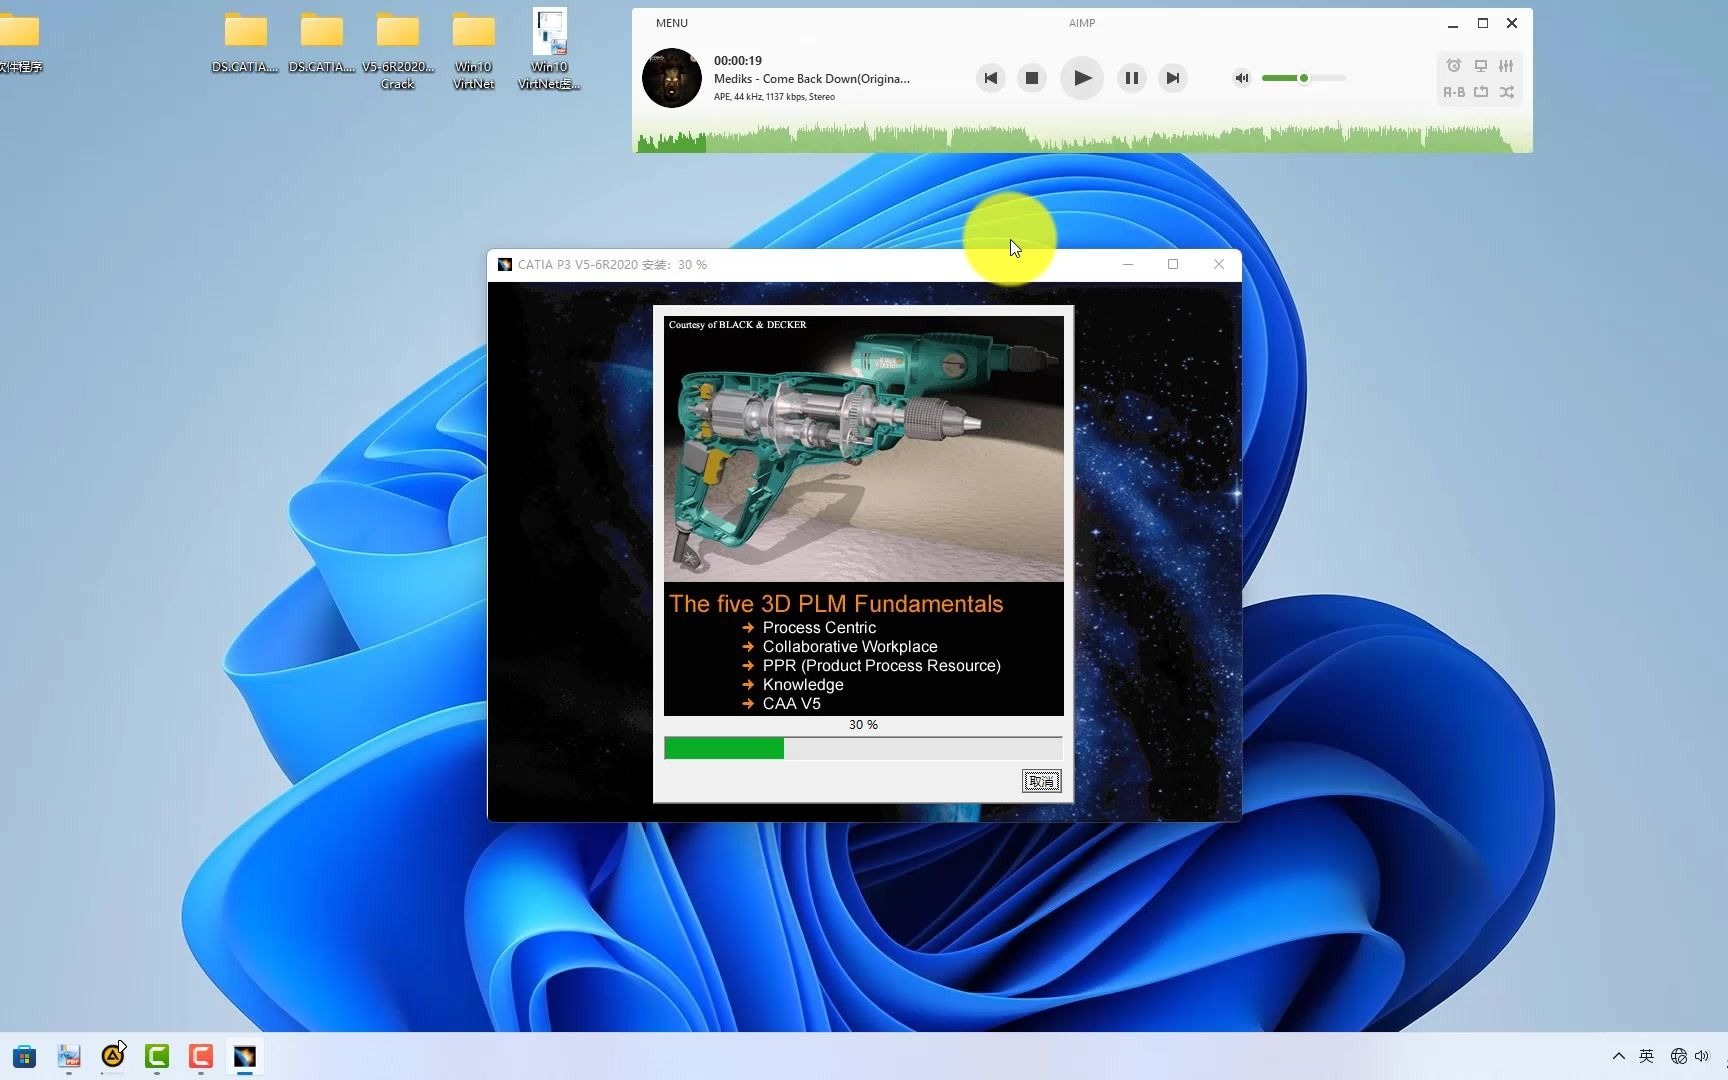Click the 'PPR (Product Process Resource)' text
Screen dimensions: 1728x1080
[881, 666]
